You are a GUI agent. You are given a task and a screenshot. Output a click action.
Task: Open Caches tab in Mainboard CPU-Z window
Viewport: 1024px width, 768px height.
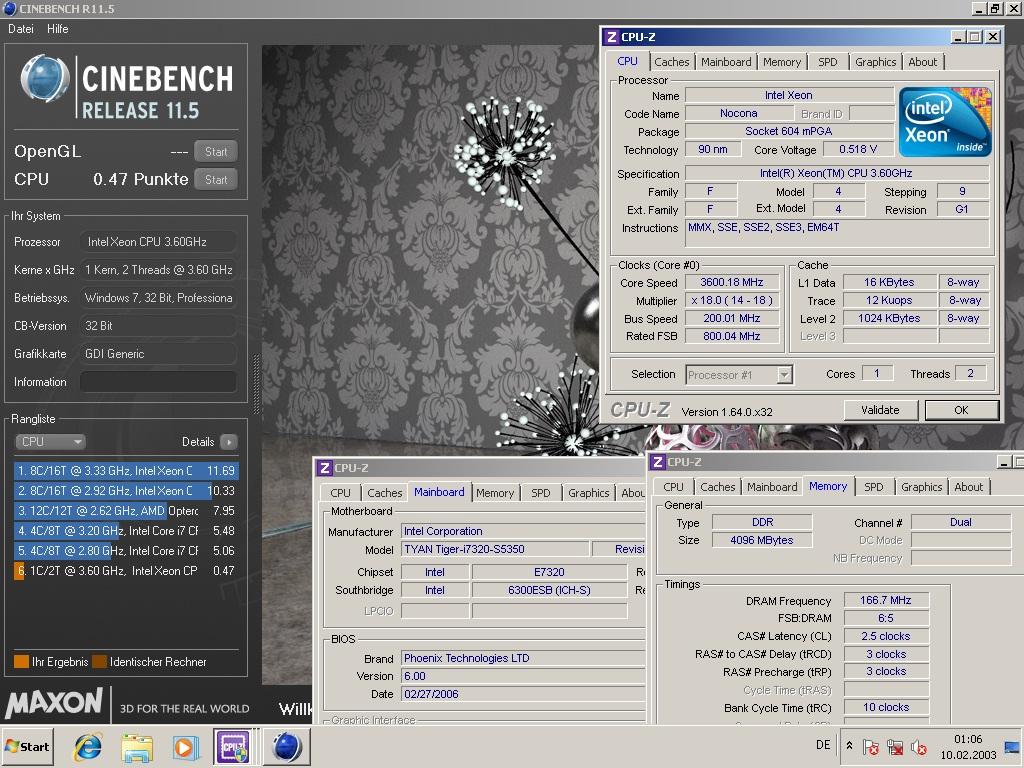(384, 493)
